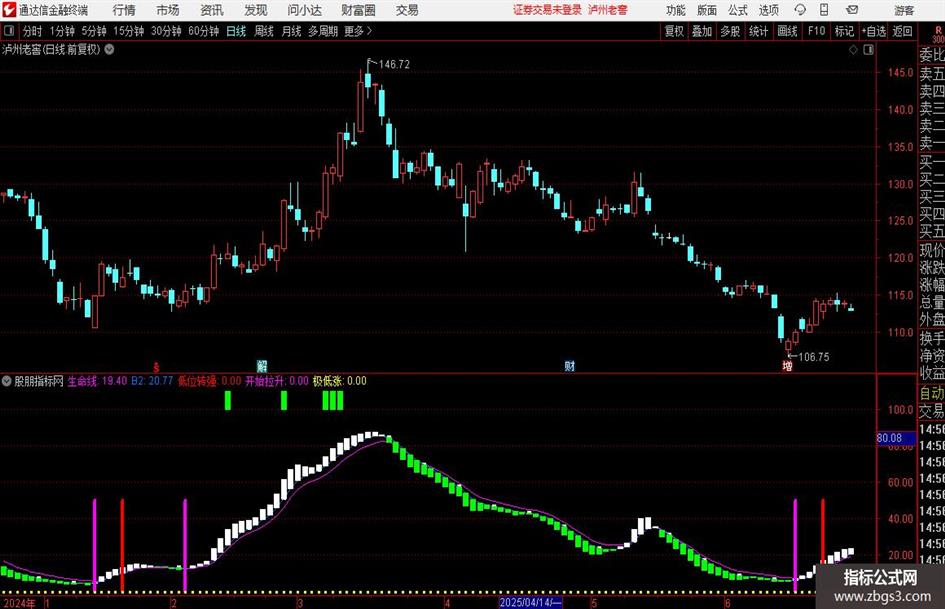Click the 标记 mark button
This screenshot has height=609, width=945.
pos(844,31)
